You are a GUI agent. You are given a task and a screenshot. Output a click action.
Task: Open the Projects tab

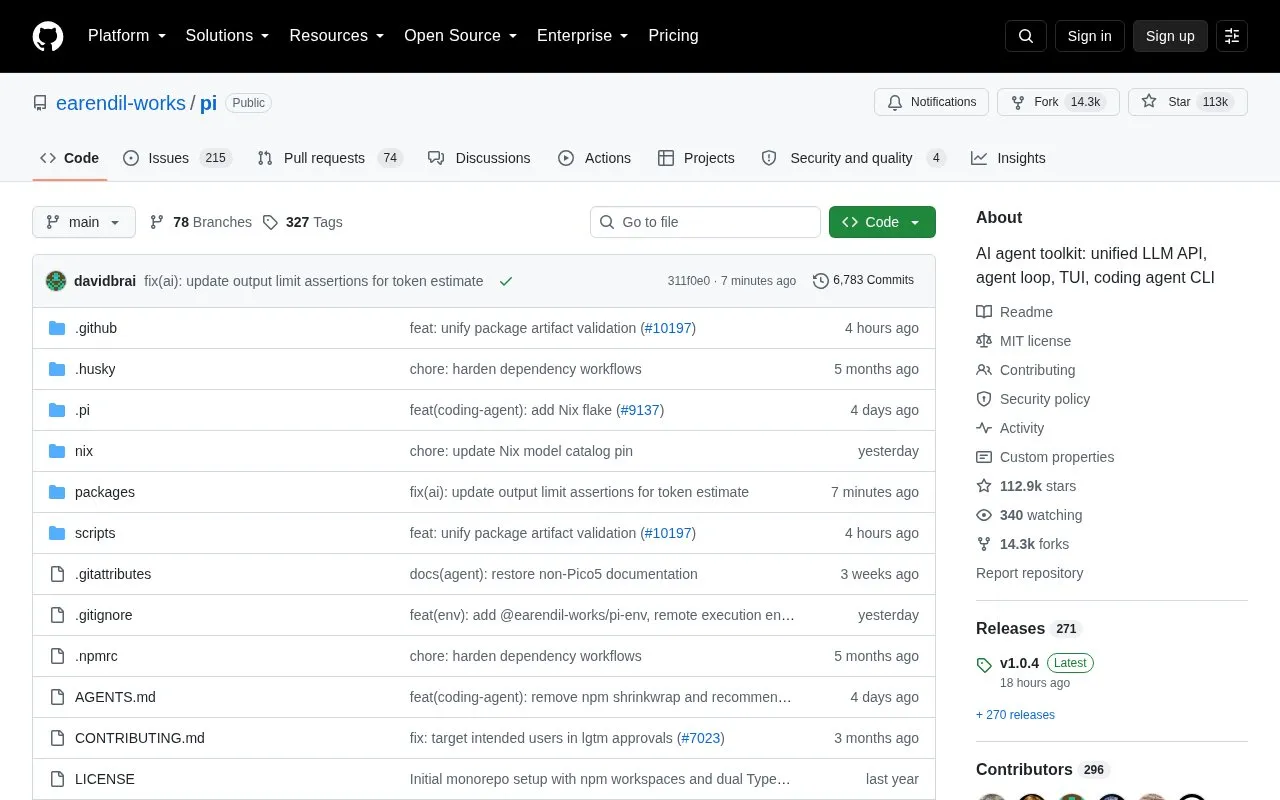pos(696,158)
